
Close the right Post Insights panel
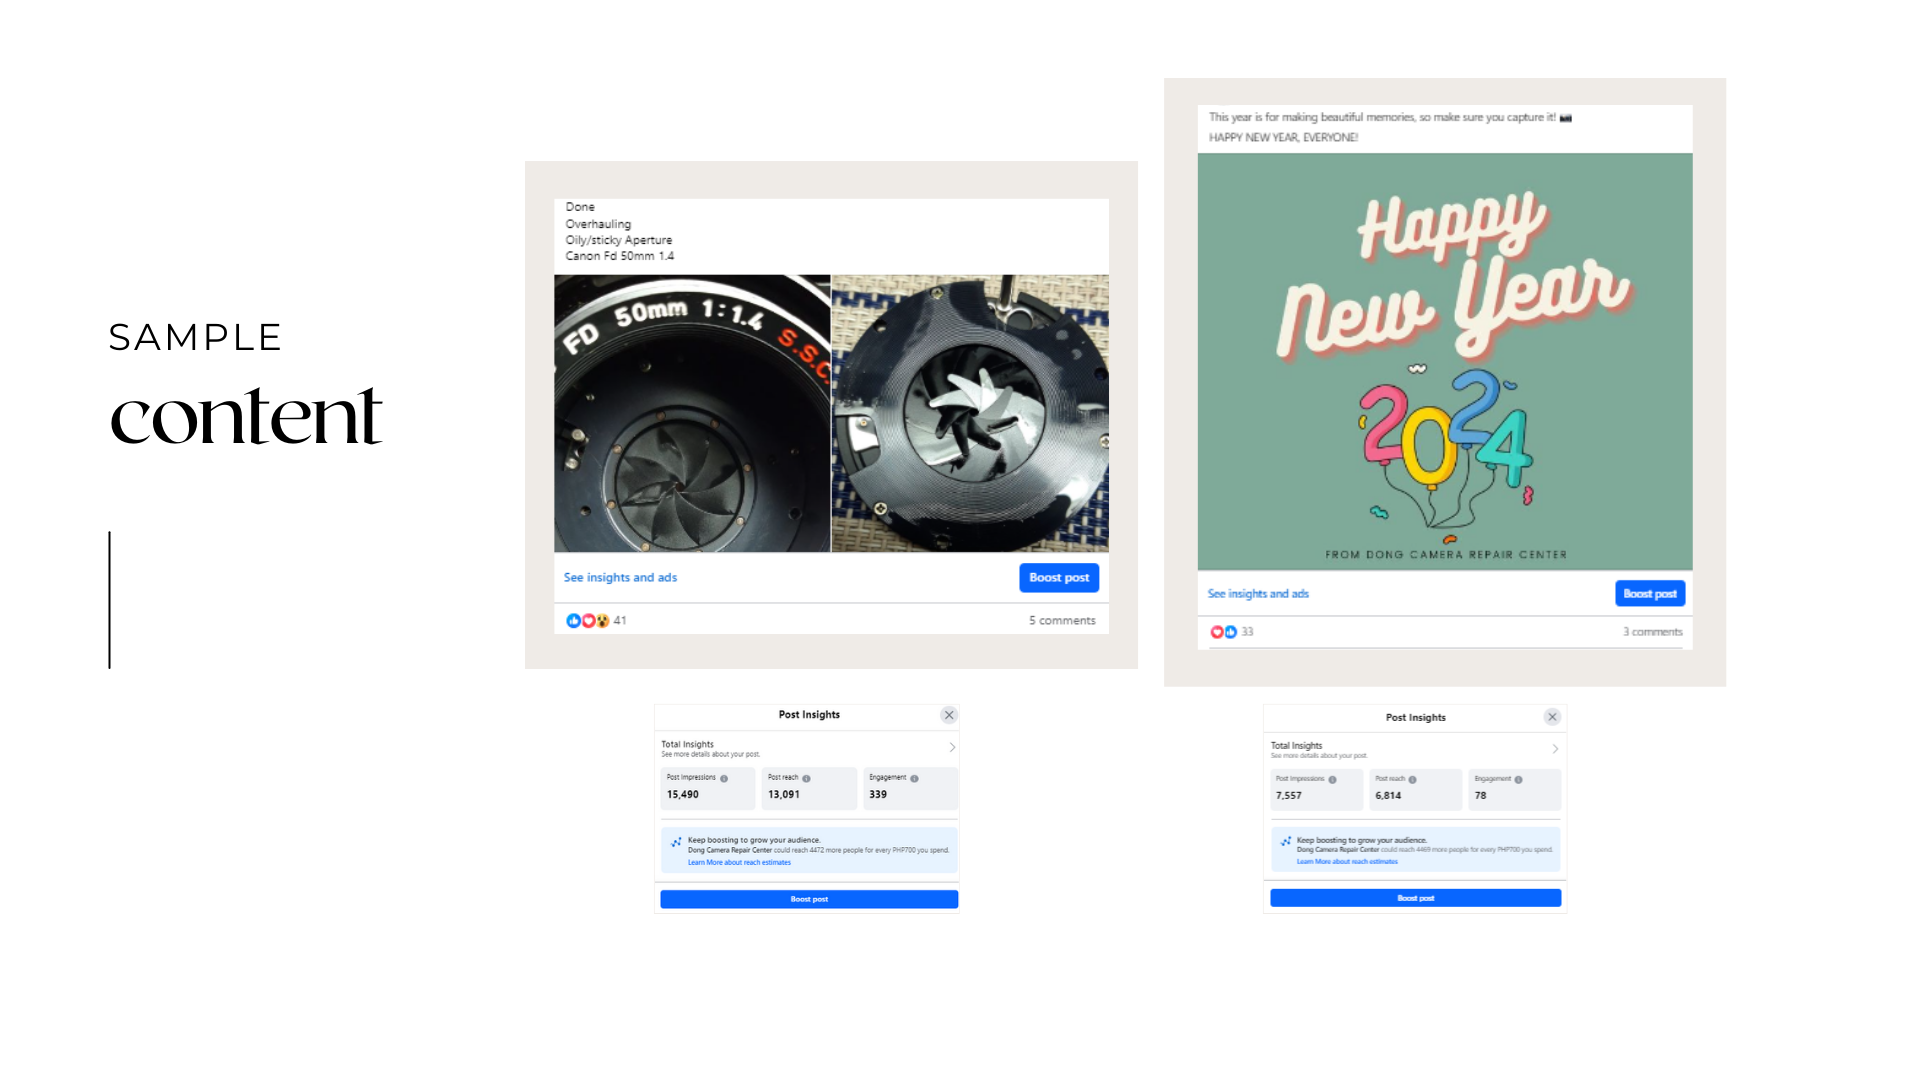(1552, 717)
